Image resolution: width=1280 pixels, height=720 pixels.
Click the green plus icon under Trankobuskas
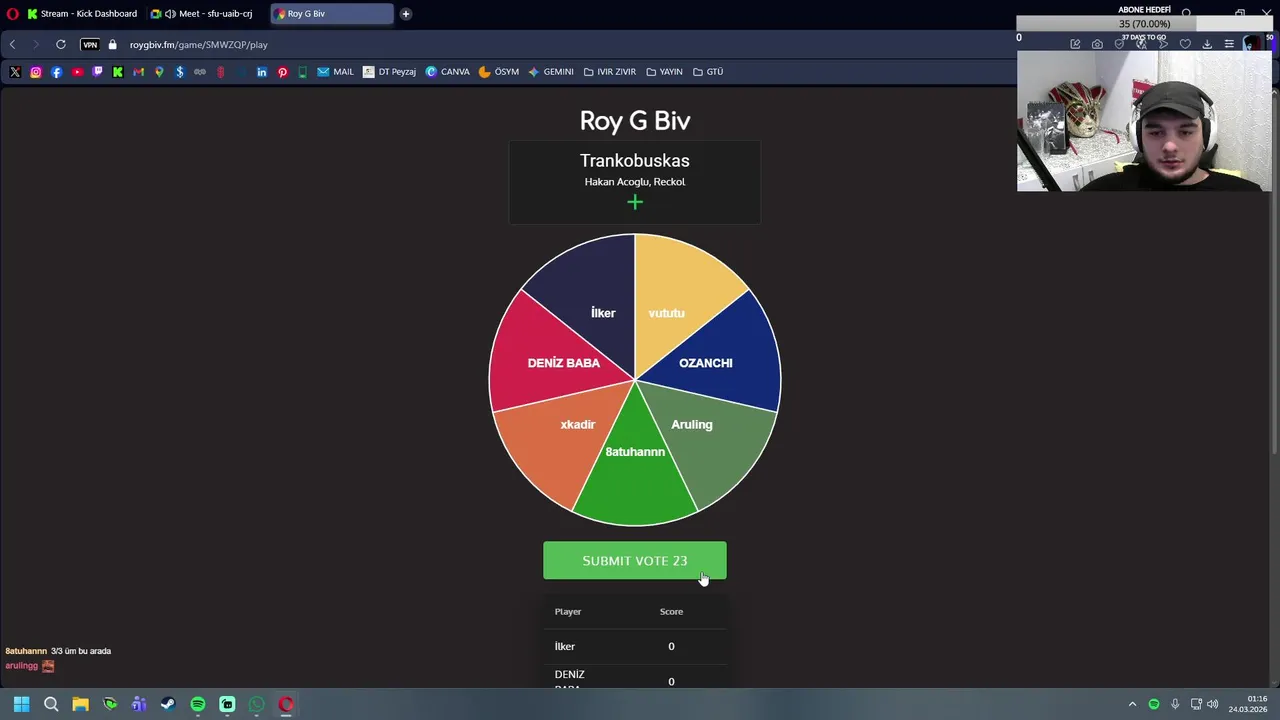click(635, 203)
